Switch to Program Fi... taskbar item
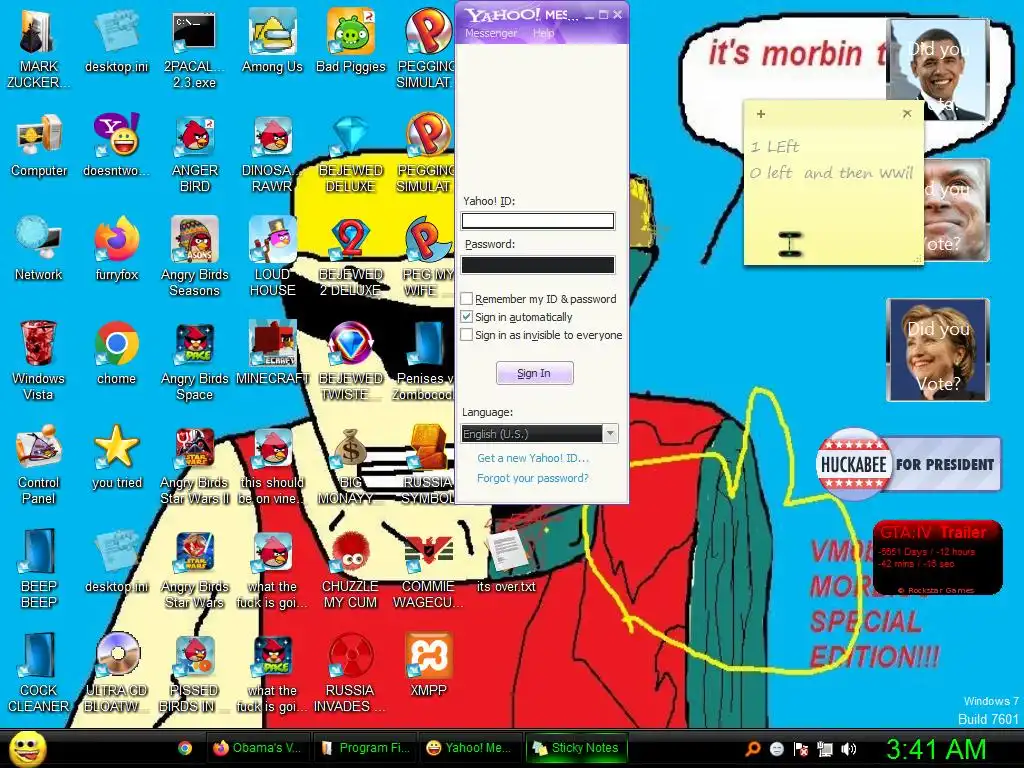 tap(364, 748)
